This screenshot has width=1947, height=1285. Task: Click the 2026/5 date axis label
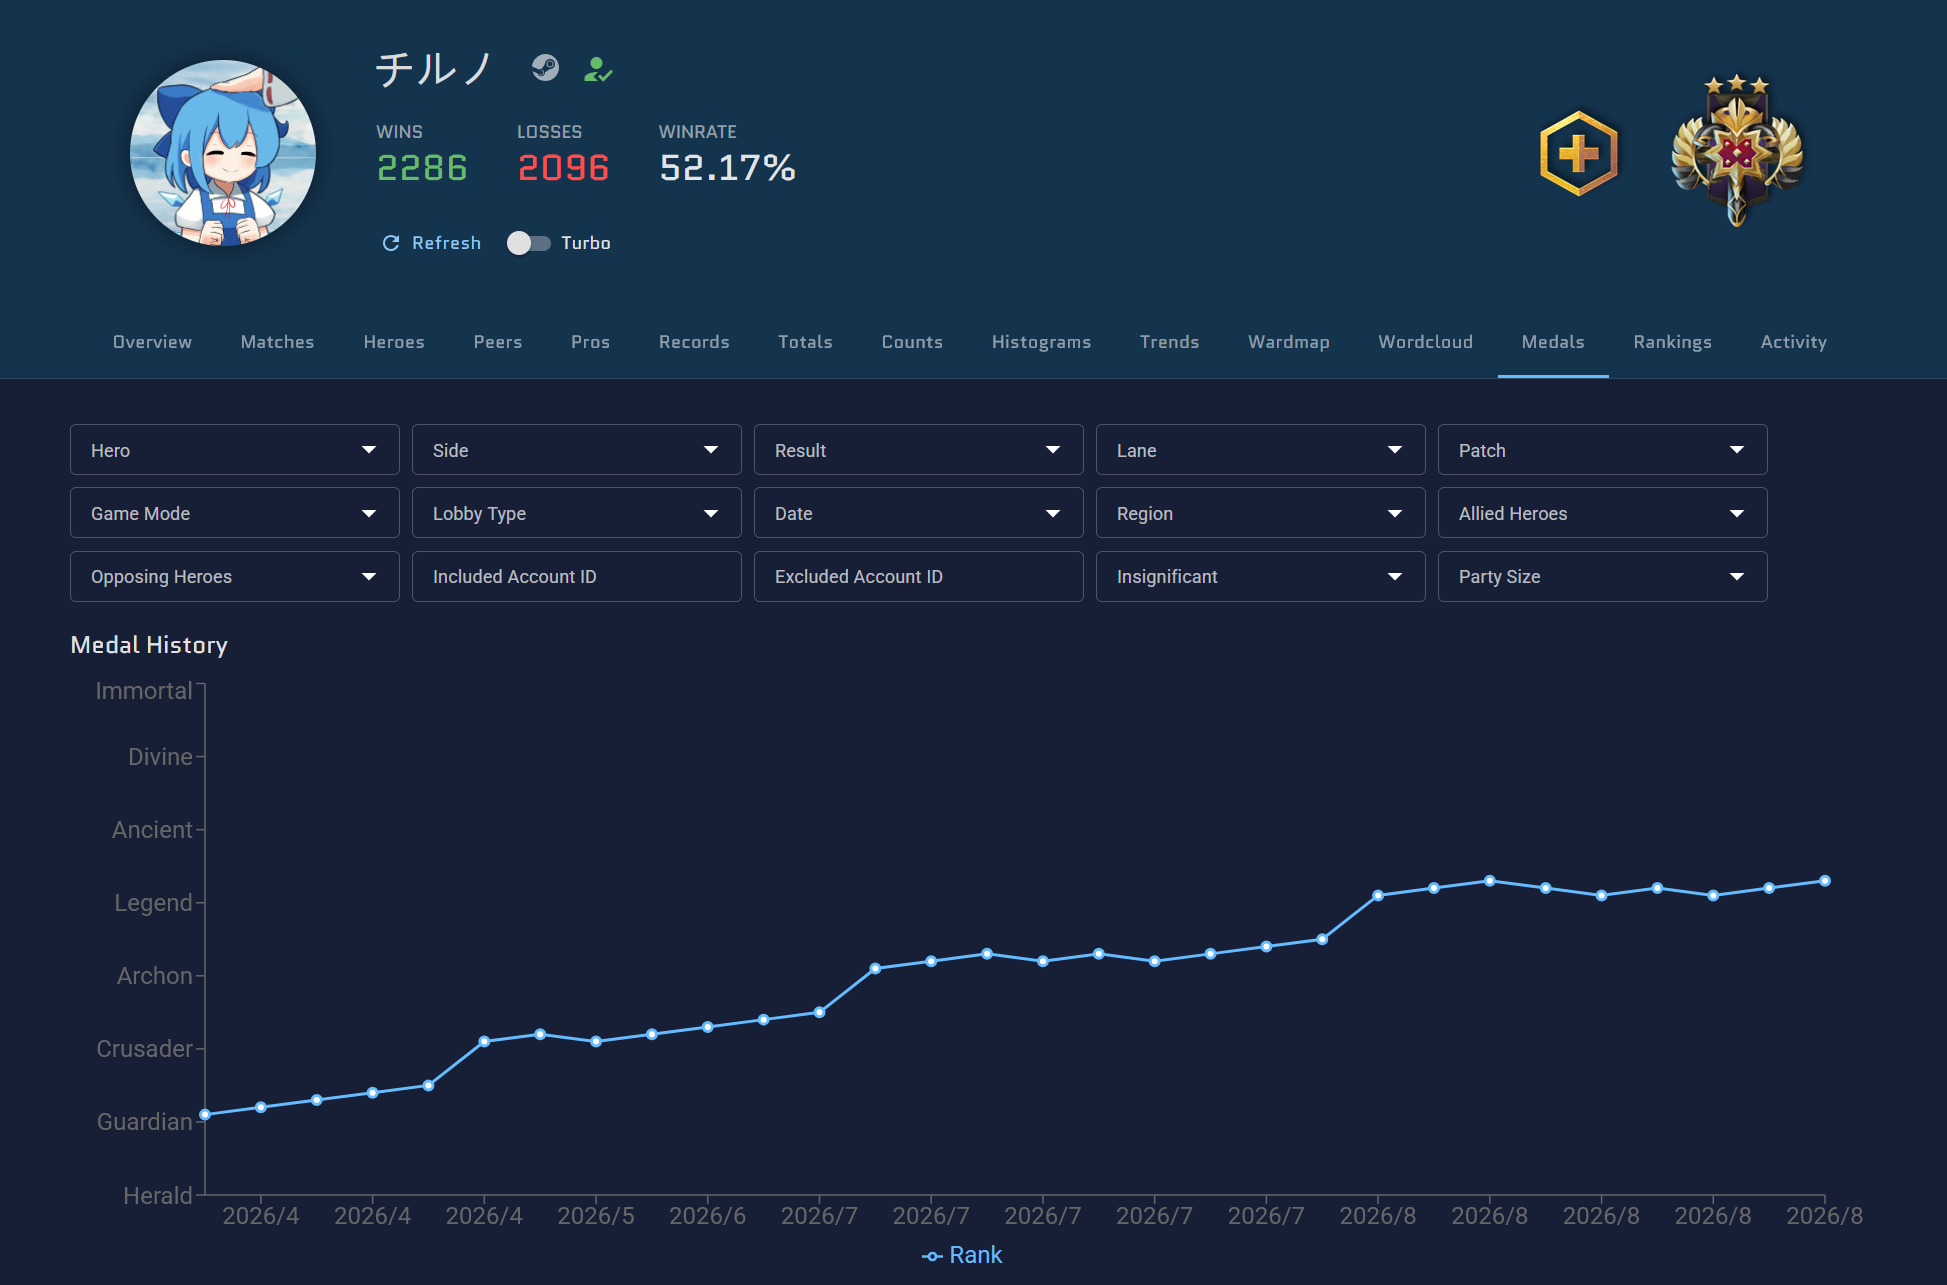coord(596,1216)
